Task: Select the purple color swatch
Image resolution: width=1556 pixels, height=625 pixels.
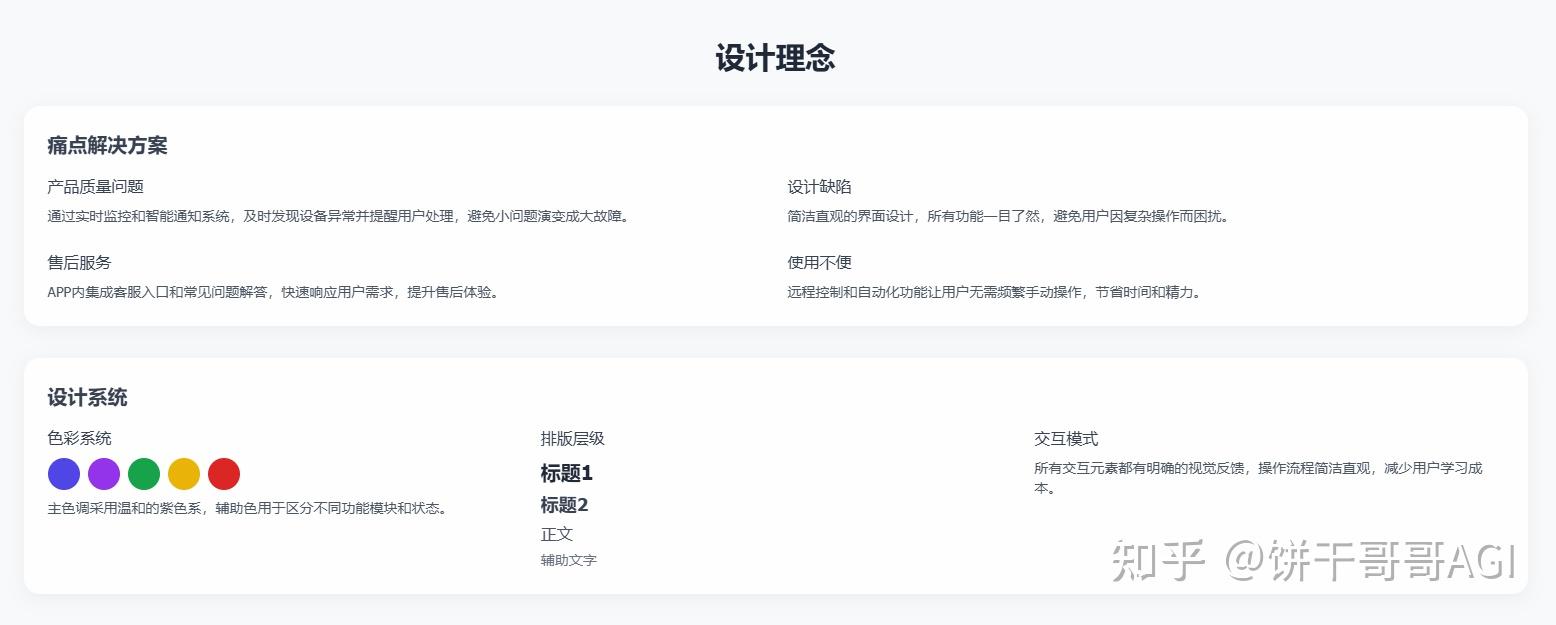Action: (103, 474)
